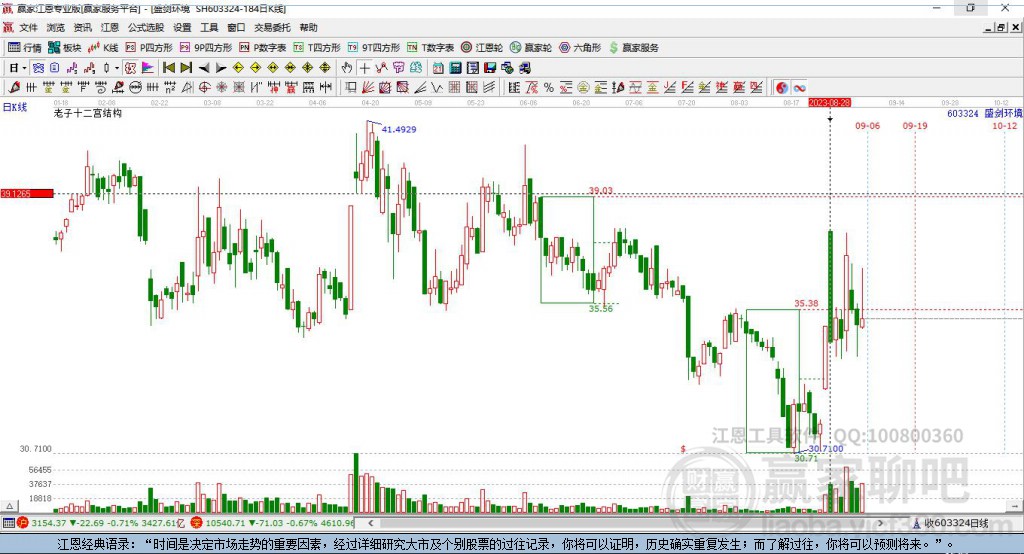Open the 文件 menu
This screenshot has width=1024, height=554.
pyautogui.click(x=28, y=27)
